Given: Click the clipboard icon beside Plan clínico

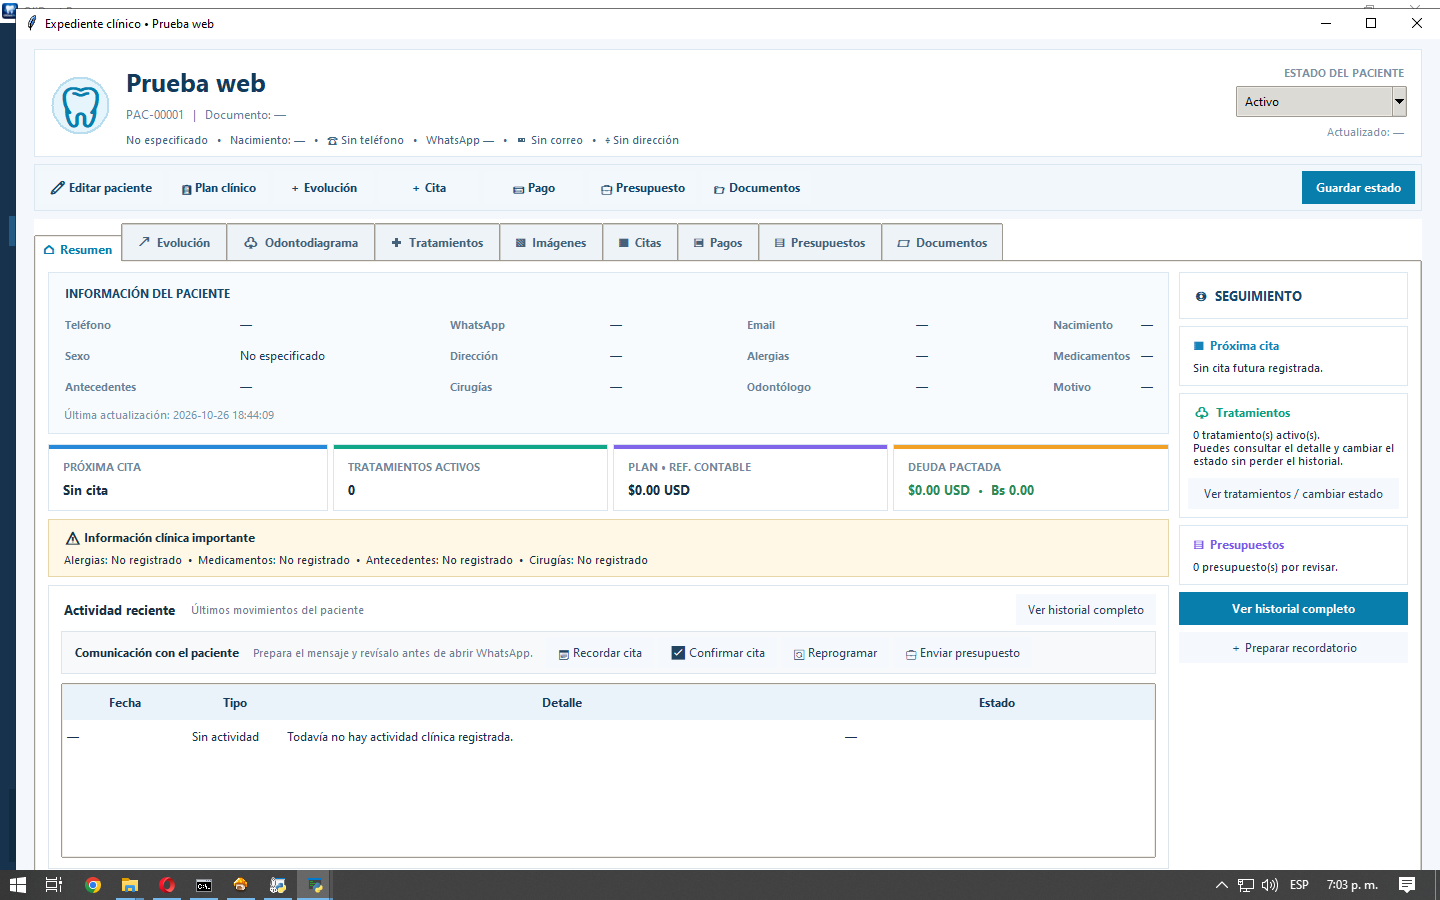Looking at the screenshot, I should [x=187, y=189].
